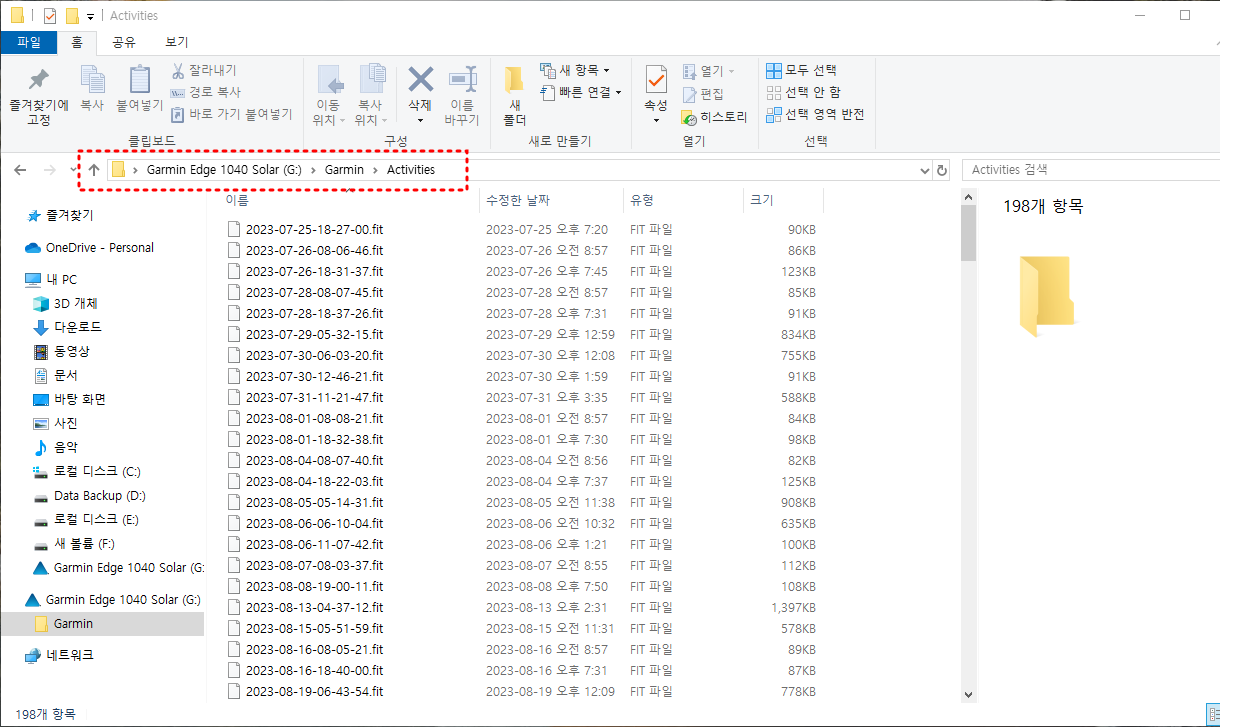Open 동영상 folder in sidebar
1255x727 pixels.
pyautogui.click(x=62, y=351)
